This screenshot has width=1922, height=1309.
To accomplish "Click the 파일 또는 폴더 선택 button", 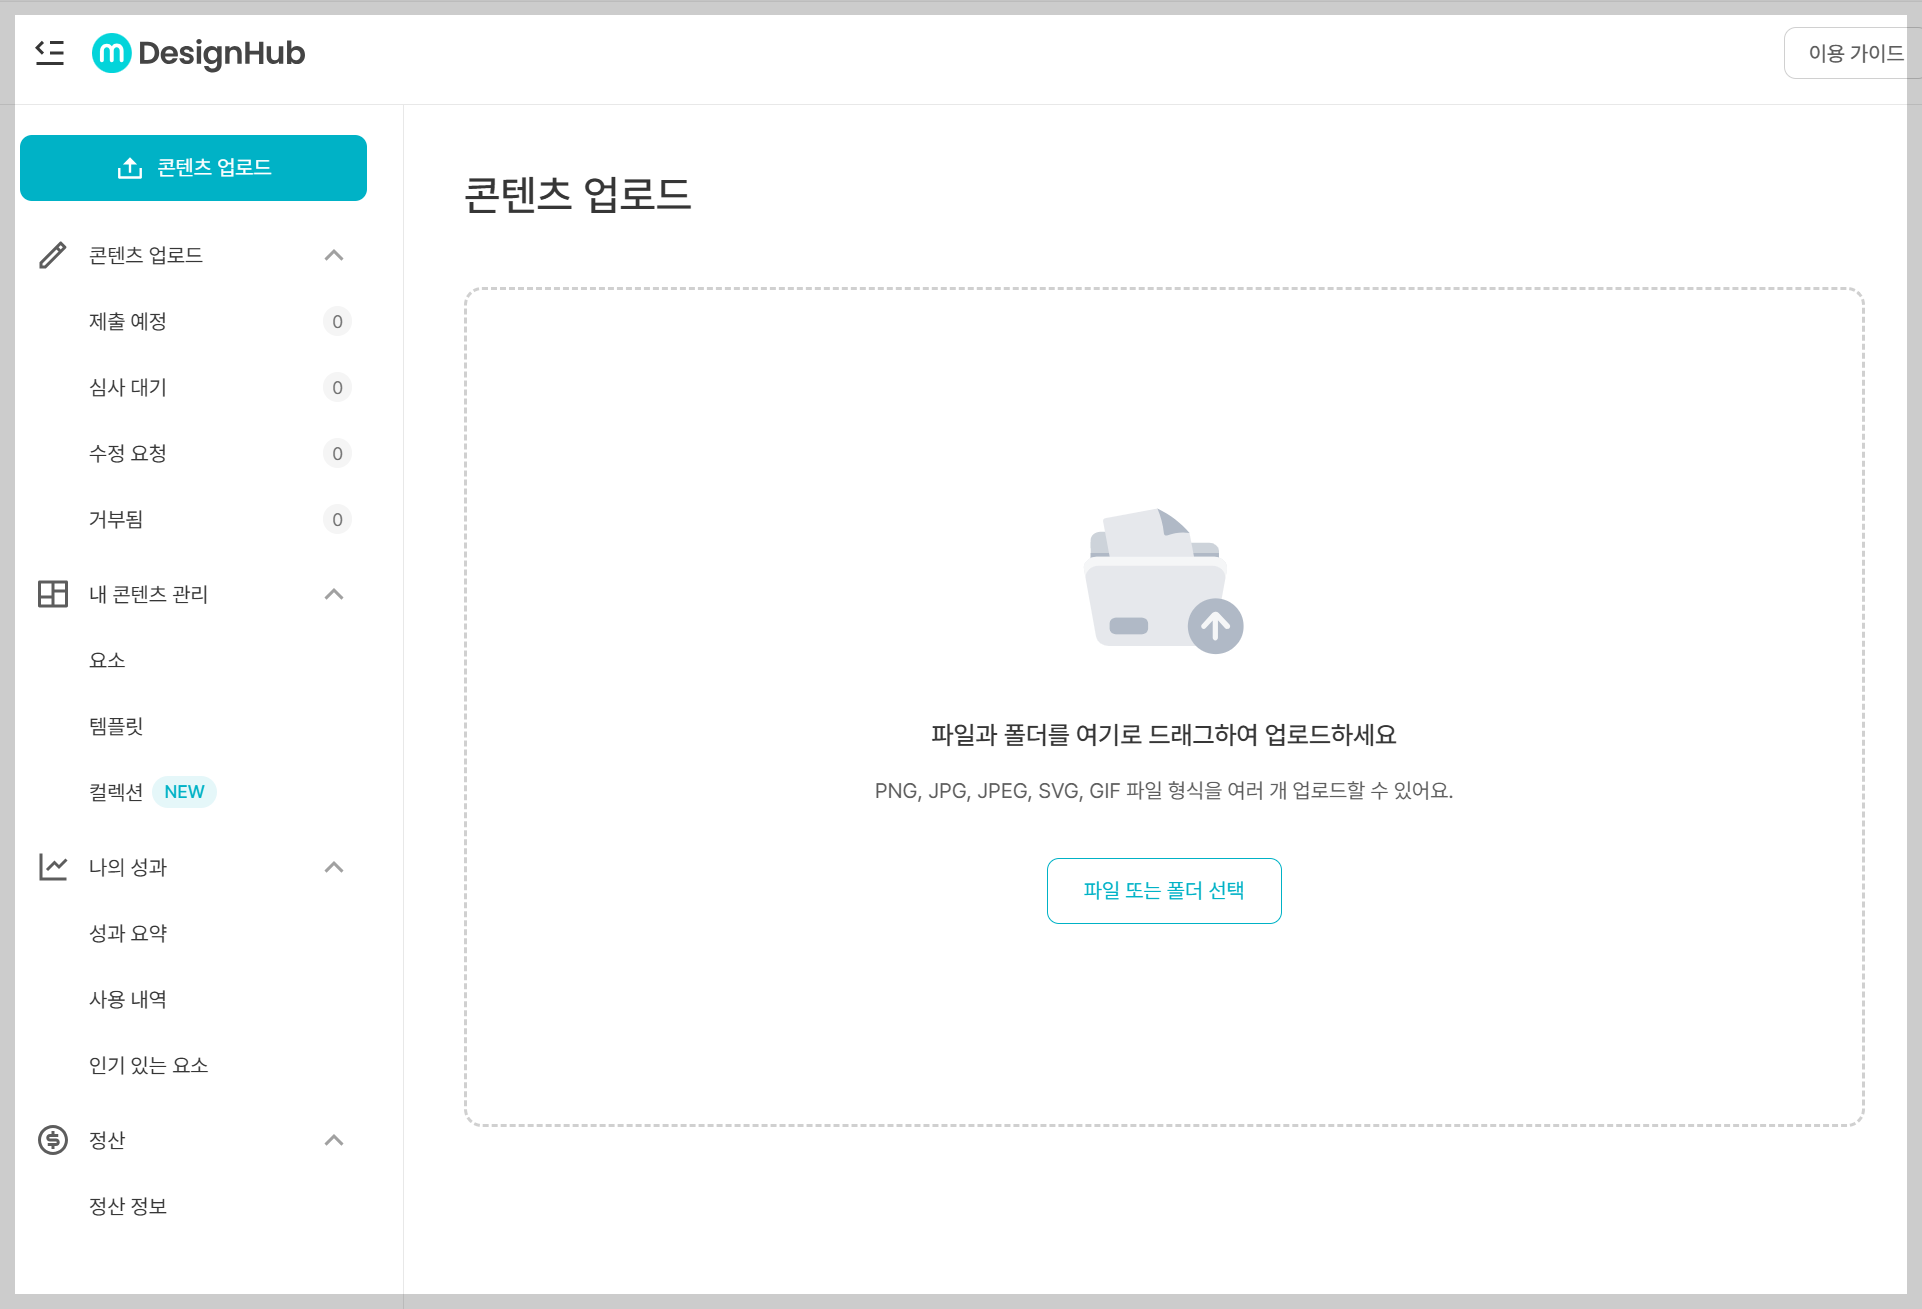I will 1163,890.
